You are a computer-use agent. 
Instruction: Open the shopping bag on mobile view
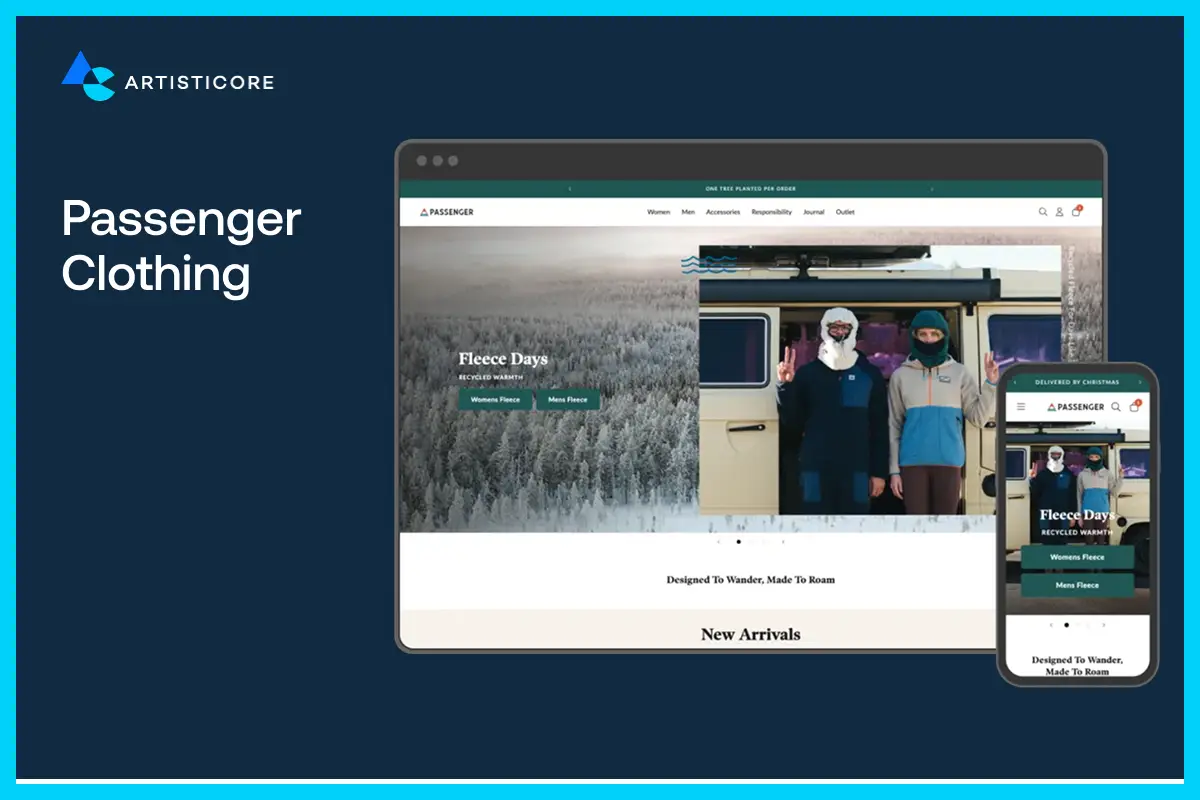point(1134,407)
